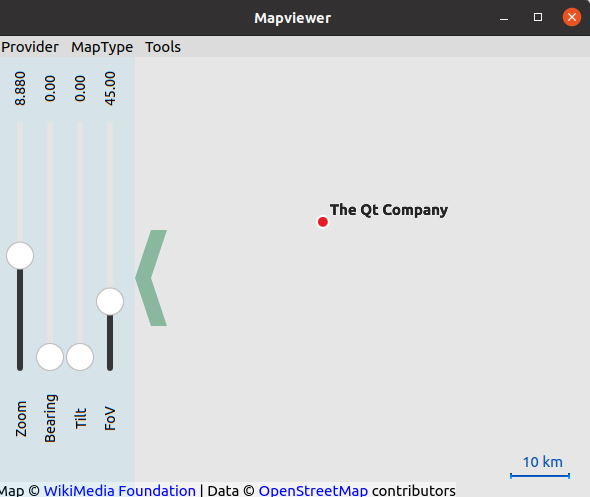Click the The Qt Company label
The width and height of the screenshot is (590, 497).
point(389,210)
